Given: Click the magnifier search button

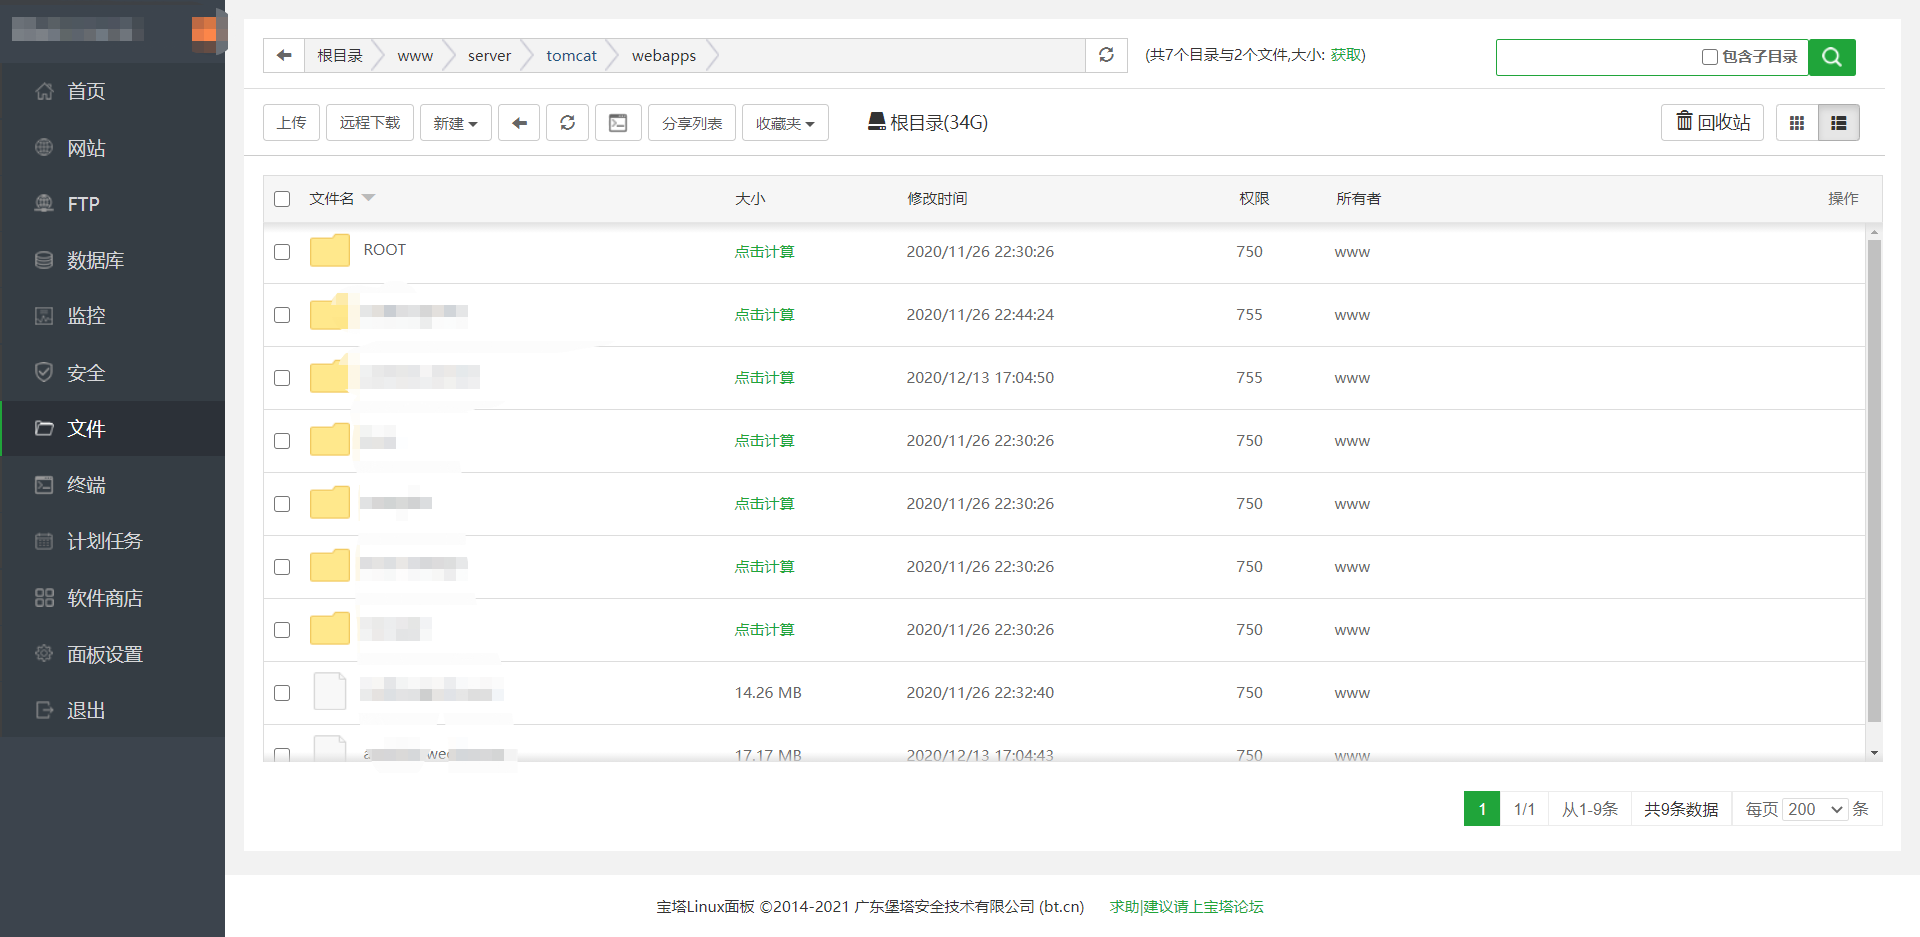Looking at the screenshot, I should point(1831,57).
